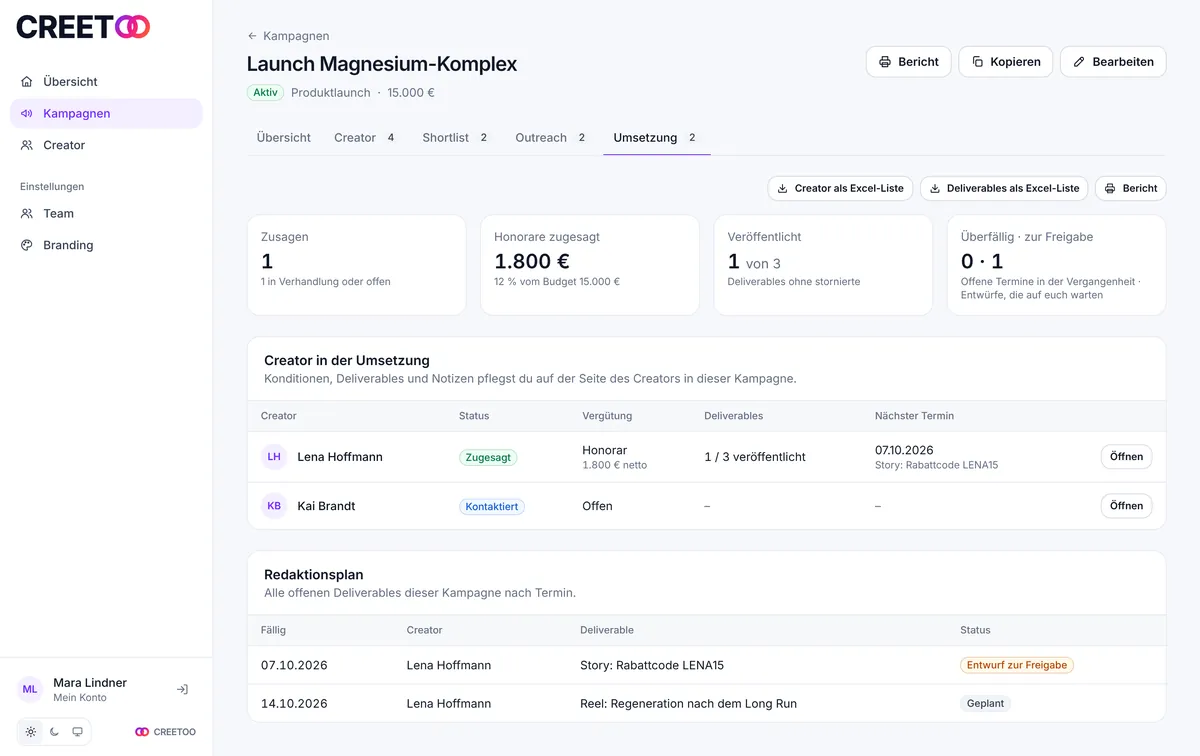Image resolution: width=1200 pixels, height=756 pixels.
Task: Select system theme monitor icon
Action: click(77, 732)
